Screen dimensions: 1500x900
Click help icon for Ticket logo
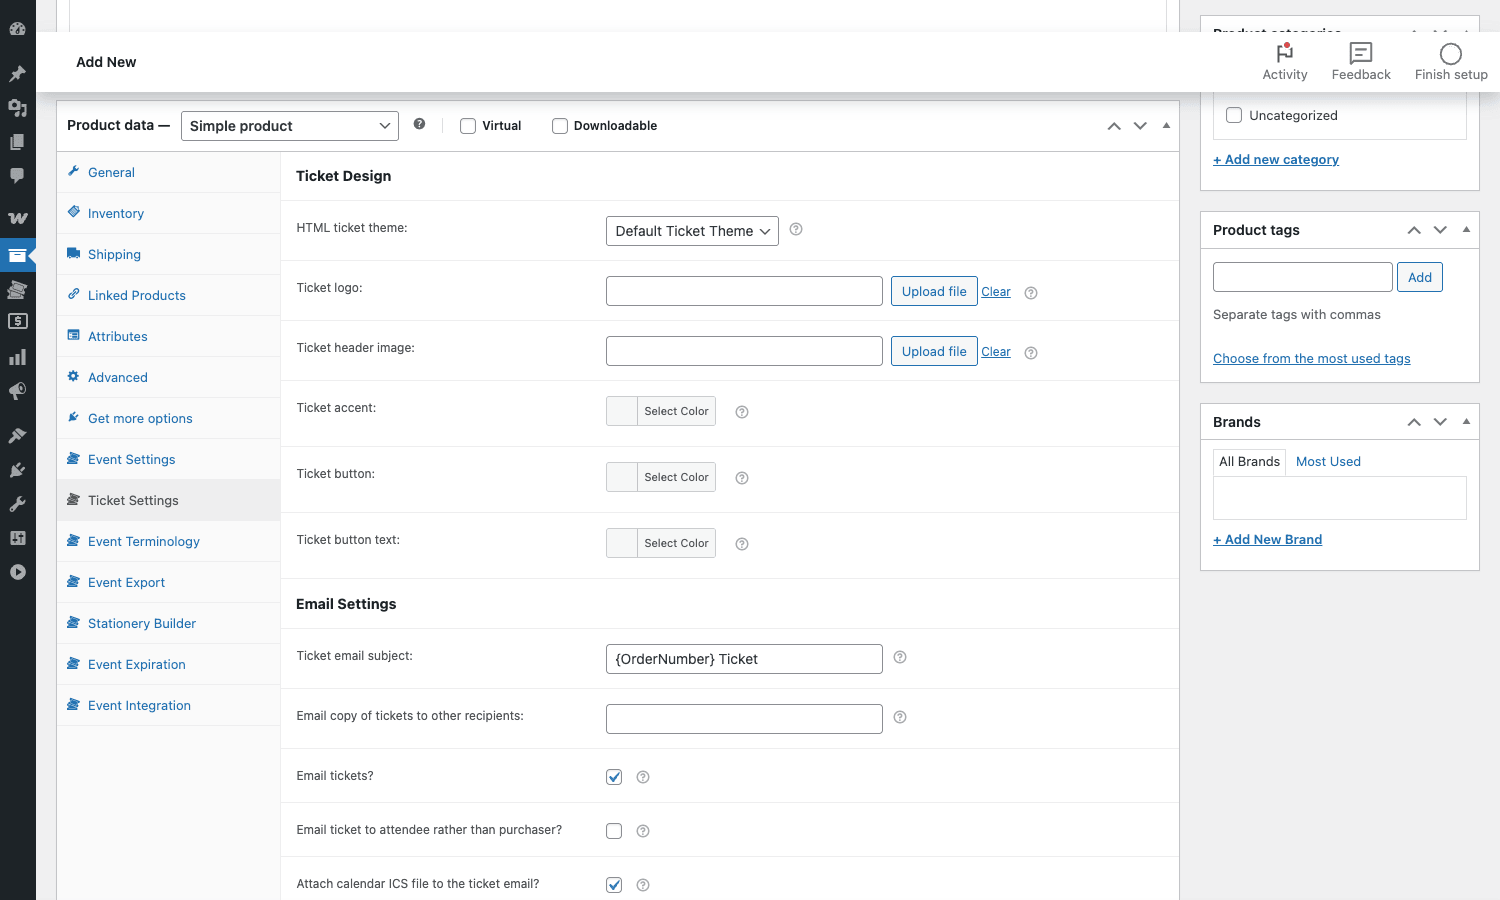point(1031,293)
